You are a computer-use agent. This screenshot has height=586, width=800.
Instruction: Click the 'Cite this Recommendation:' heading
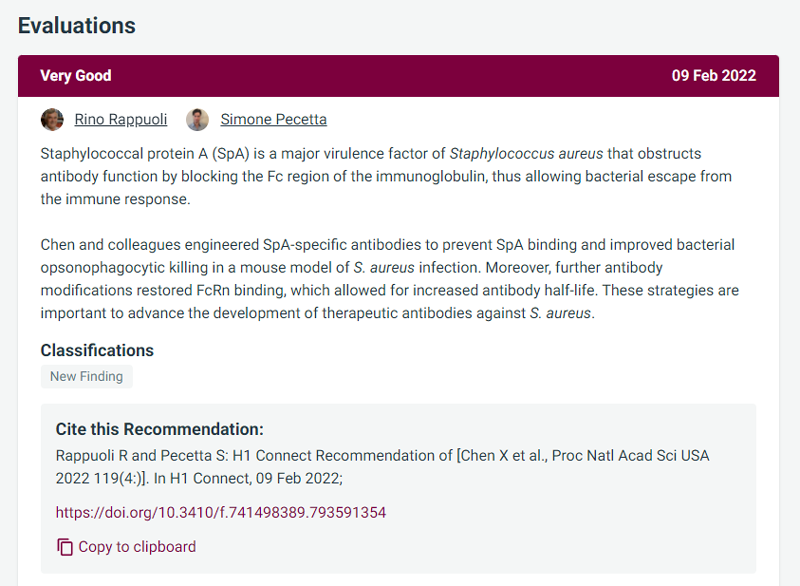click(160, 429)
